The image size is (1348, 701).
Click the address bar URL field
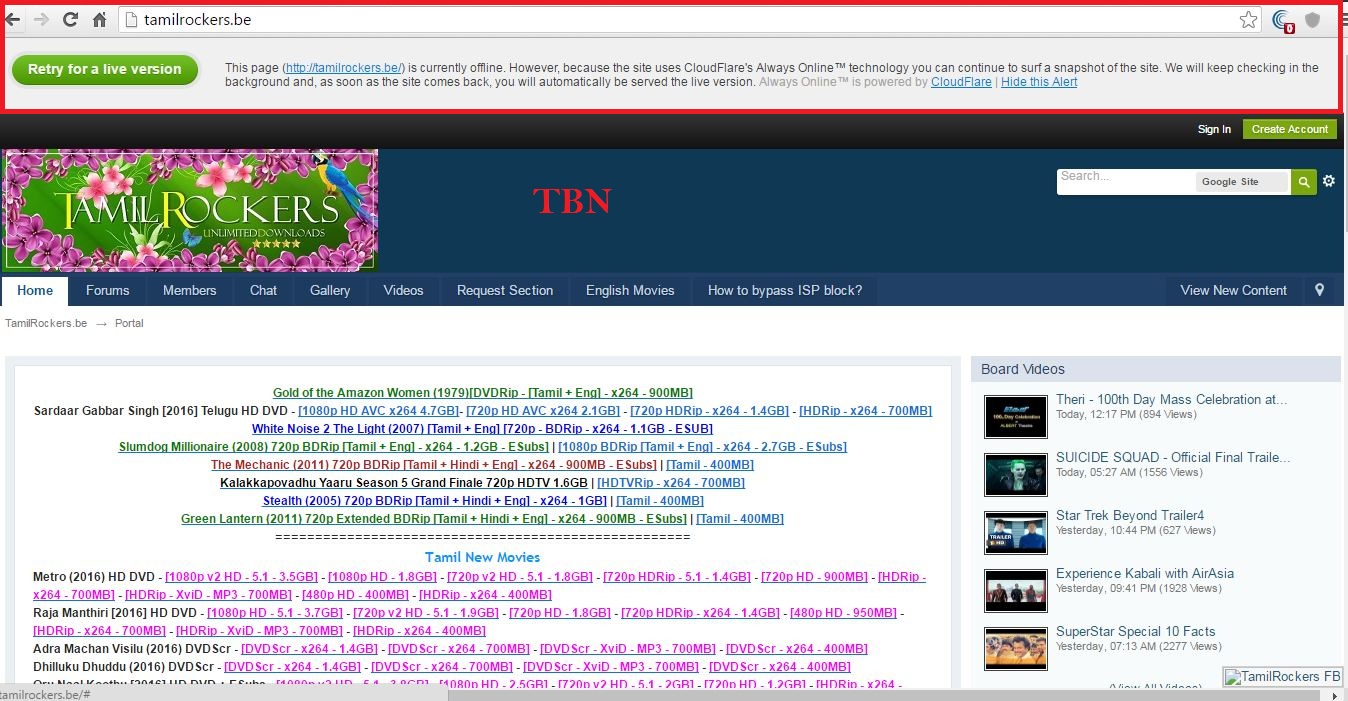690,20
